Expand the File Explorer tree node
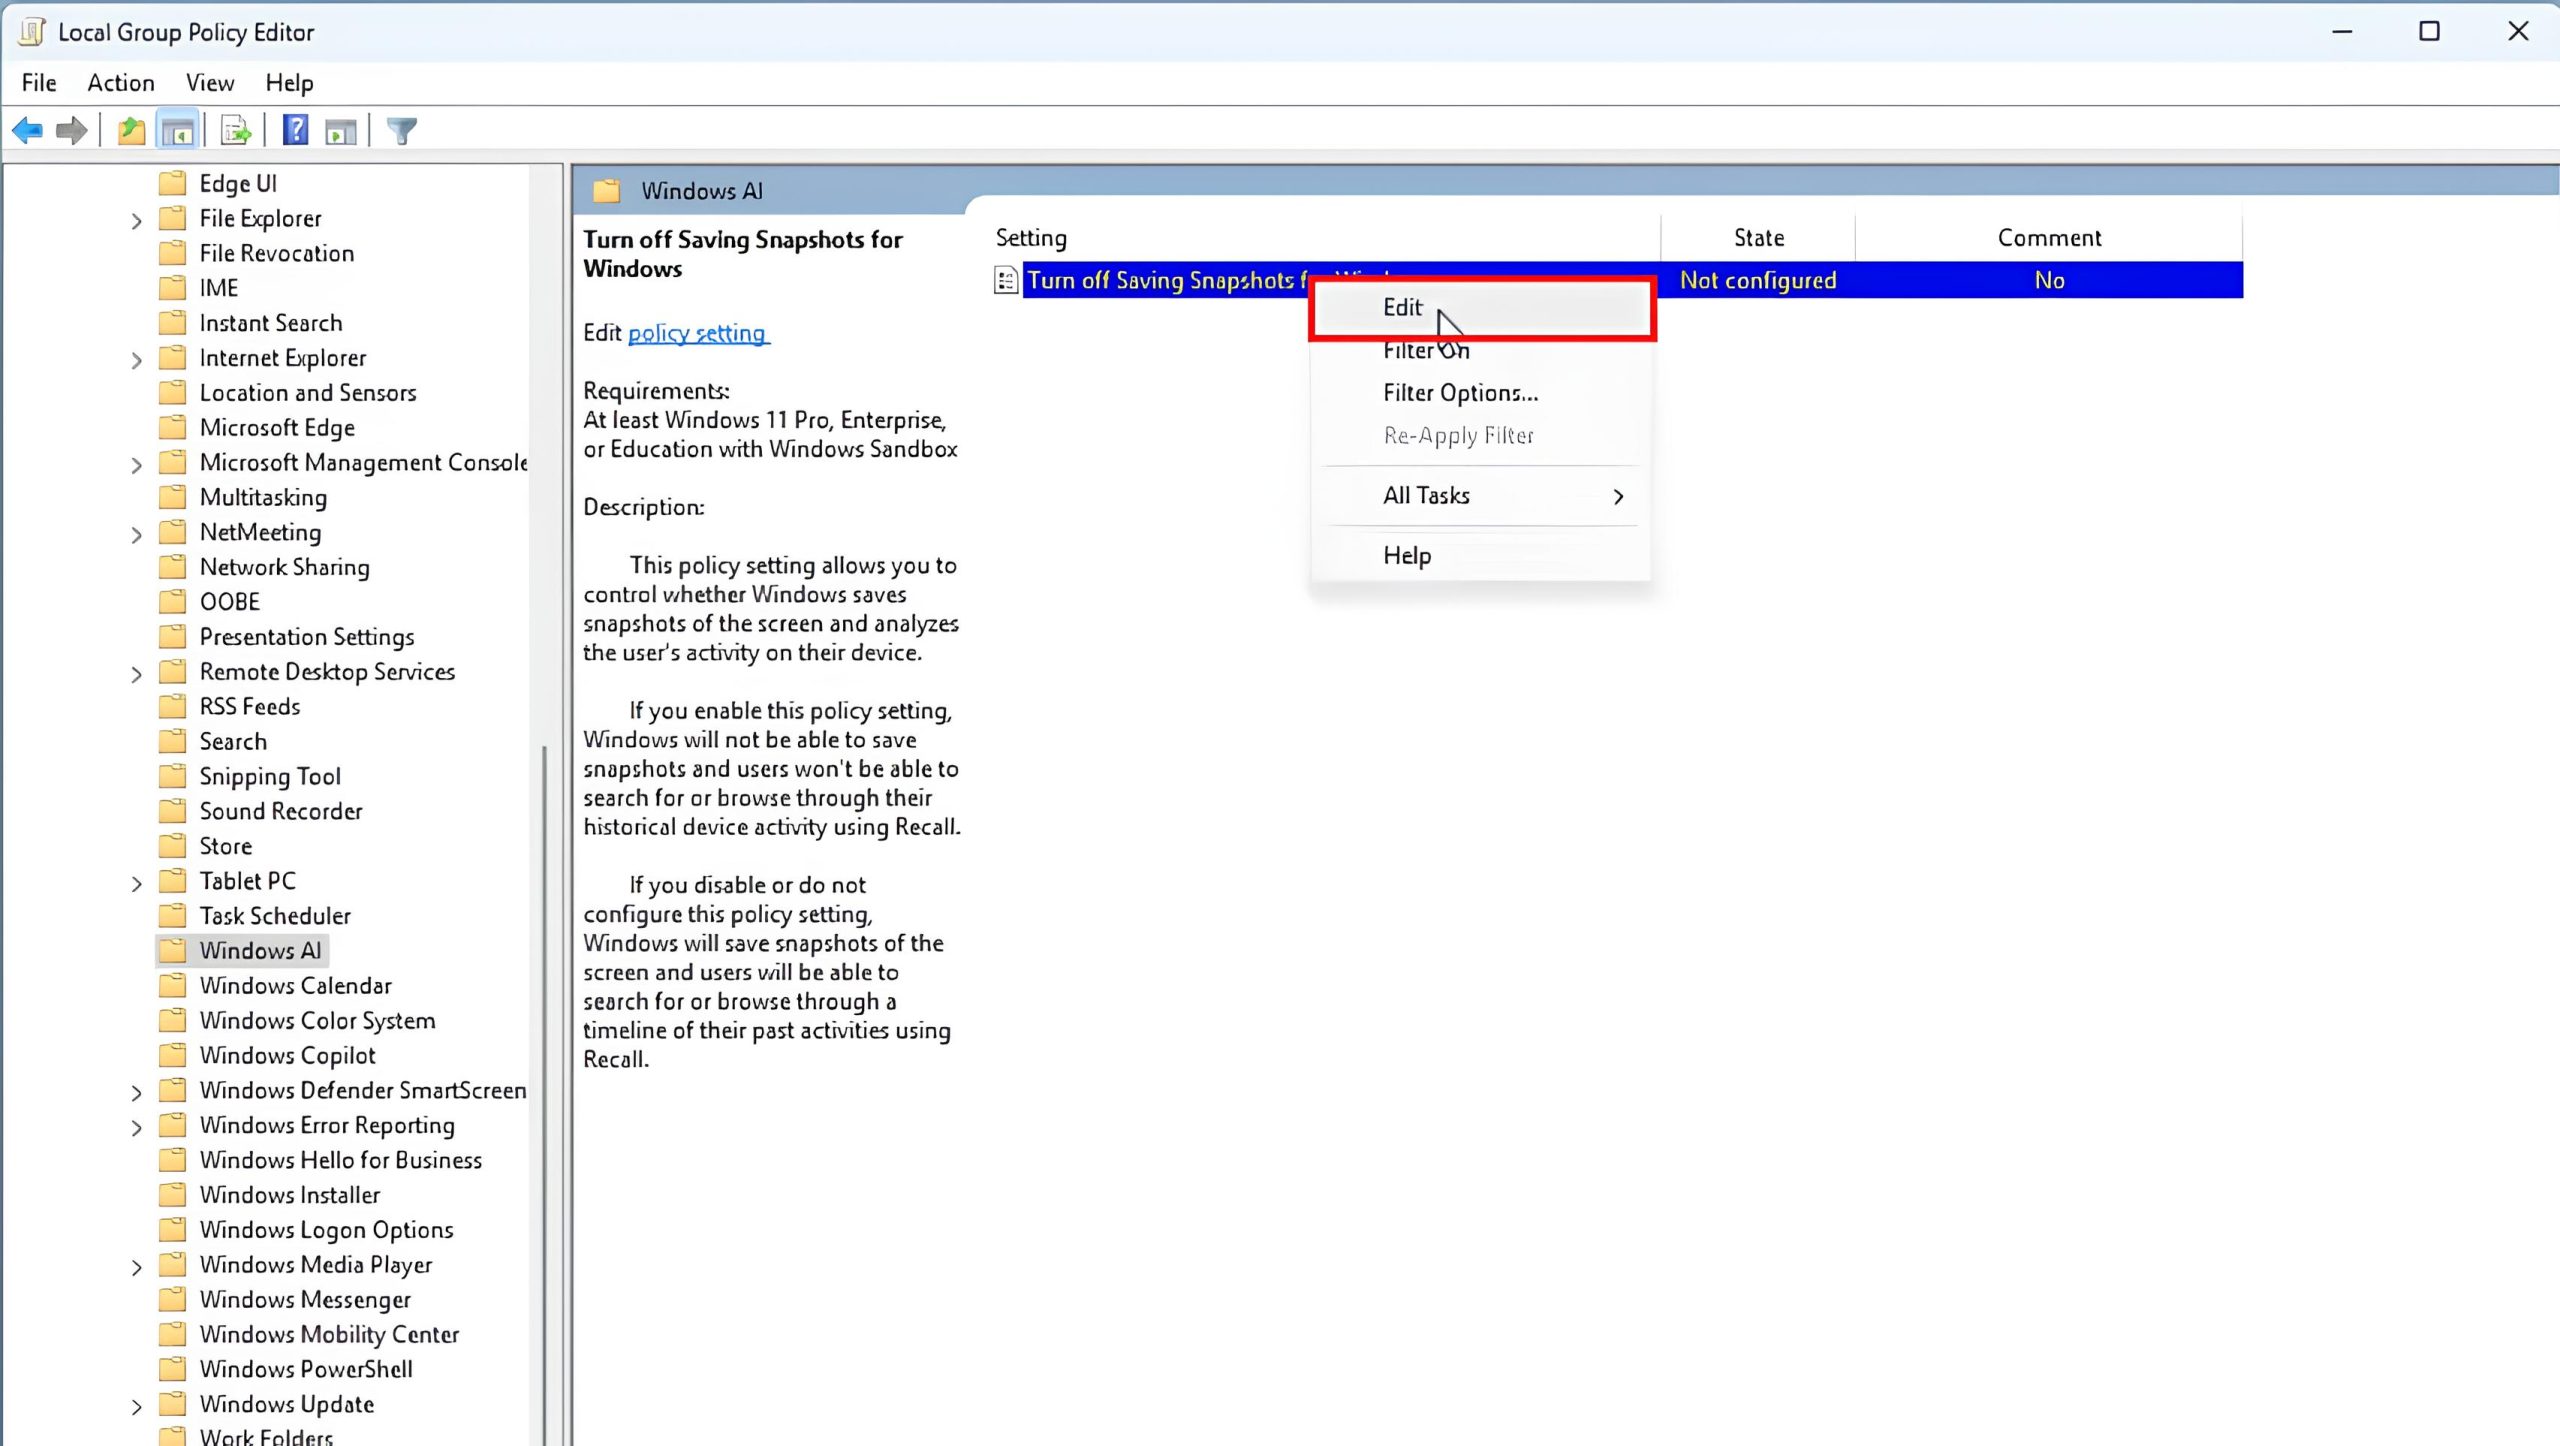Screen dimensions: 2560x1446 pyautogui.click(x=136, y=220)
